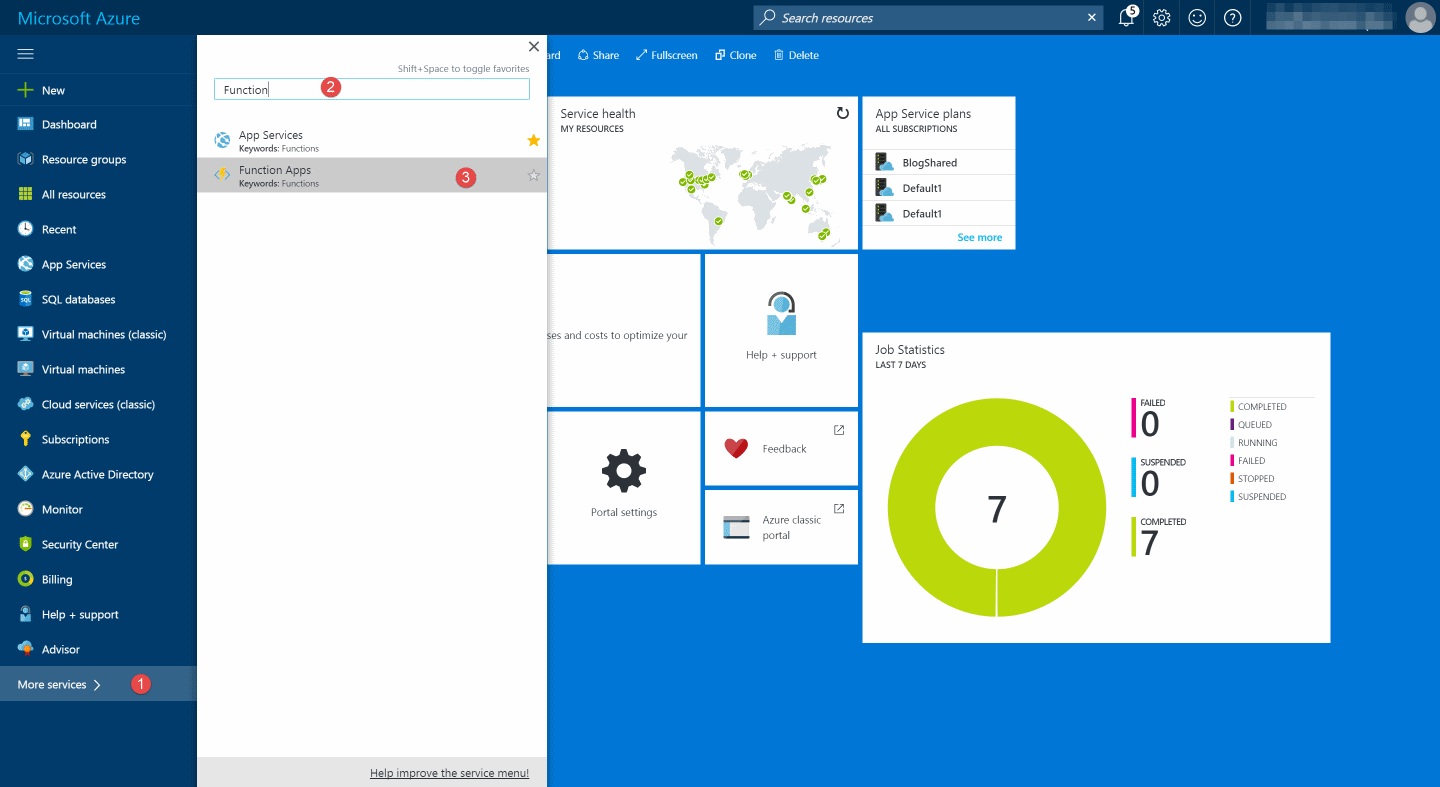
Task: Click the Microsoft Azure logo text
Action: tap(79, 18)
